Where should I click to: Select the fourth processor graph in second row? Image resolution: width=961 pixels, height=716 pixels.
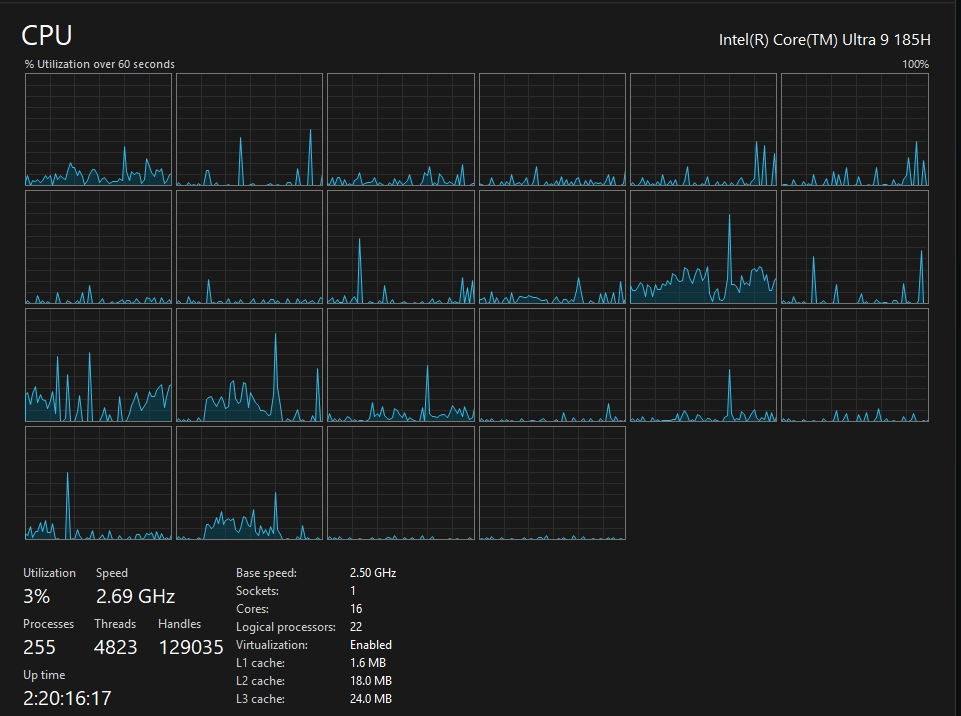pos(552,247)
